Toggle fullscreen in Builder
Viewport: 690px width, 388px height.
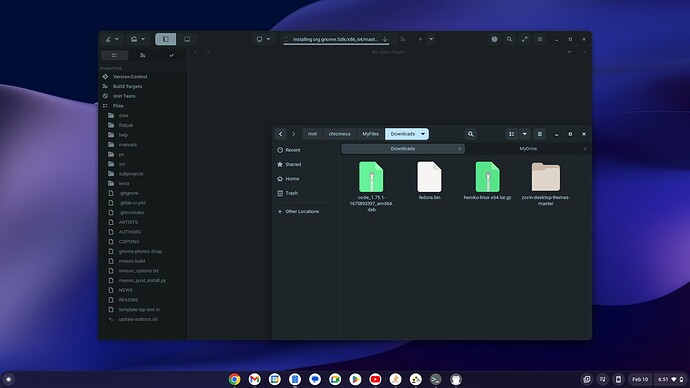525,39
